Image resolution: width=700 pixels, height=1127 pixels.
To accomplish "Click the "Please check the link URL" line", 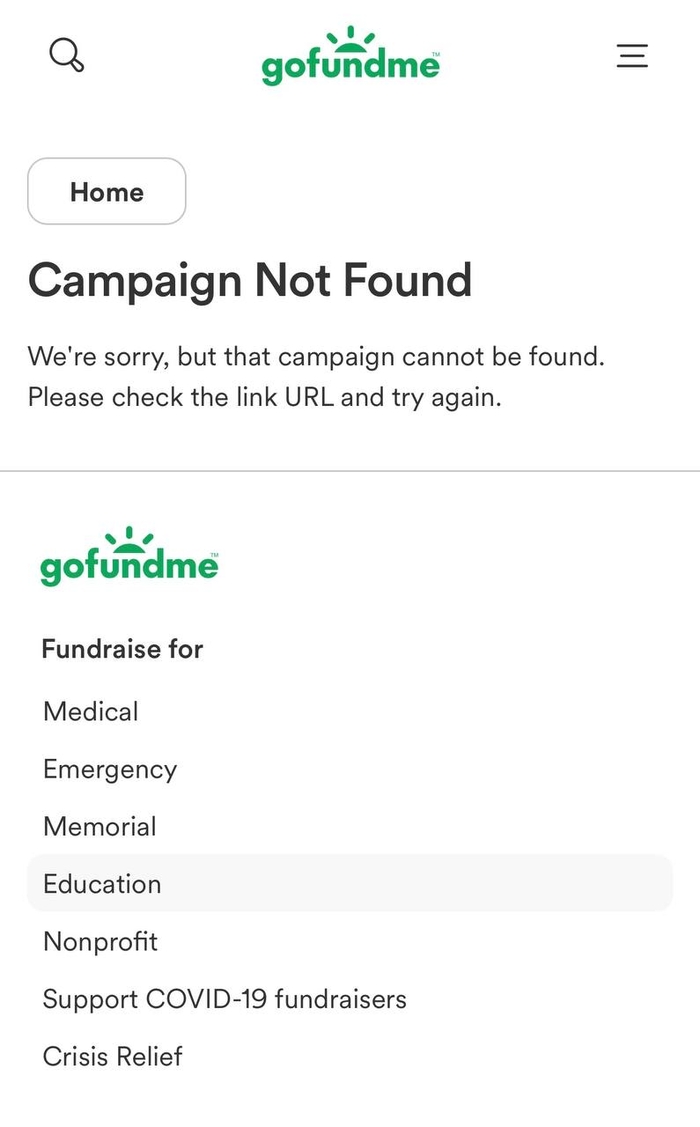I will coord(264,397).
